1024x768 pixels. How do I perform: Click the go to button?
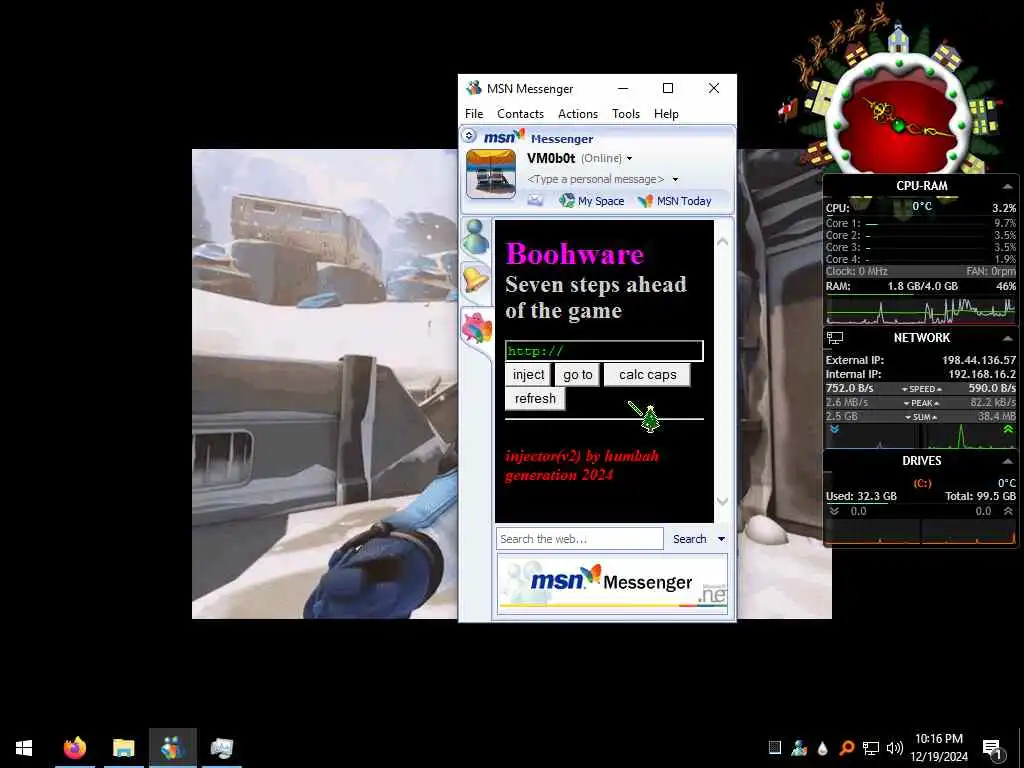click(577, 375)
